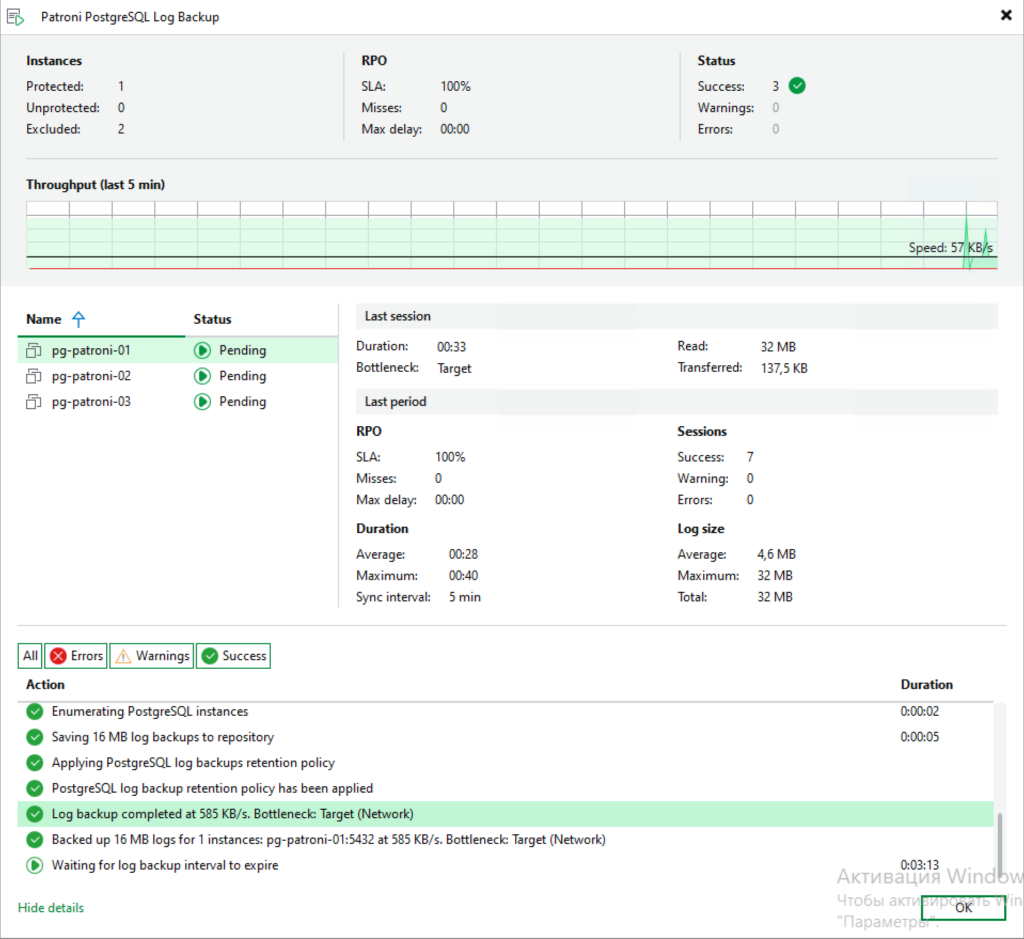Image resolution: width=1024 pixels, height=939 pixels.
Task: Click the Duration column header in log
Action: [x=926, y=684]
